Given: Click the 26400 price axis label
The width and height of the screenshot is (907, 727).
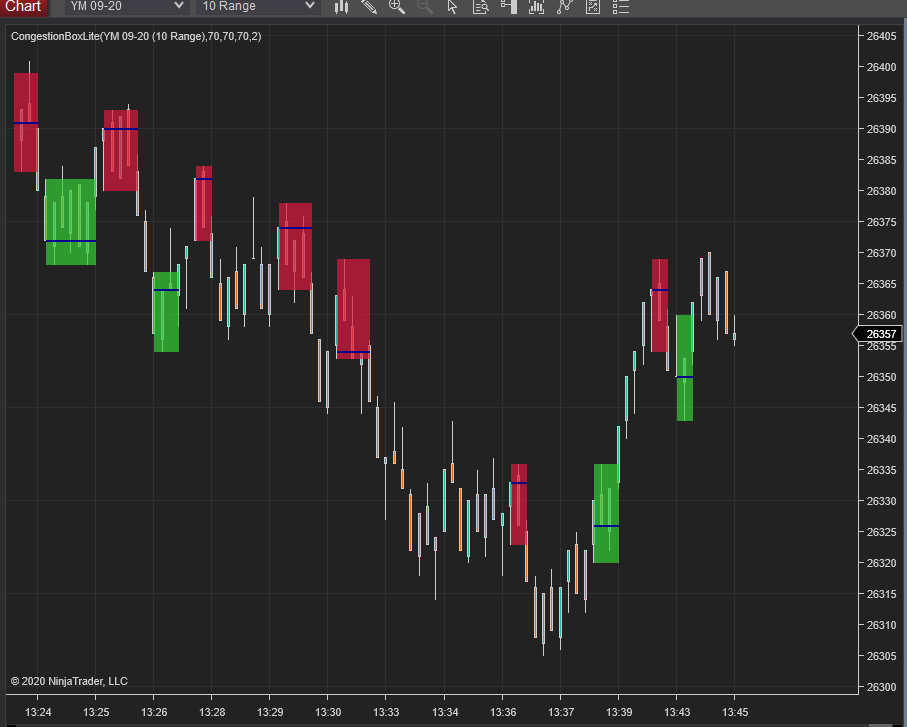Looking at the screenshot, I should coord(881,67).
